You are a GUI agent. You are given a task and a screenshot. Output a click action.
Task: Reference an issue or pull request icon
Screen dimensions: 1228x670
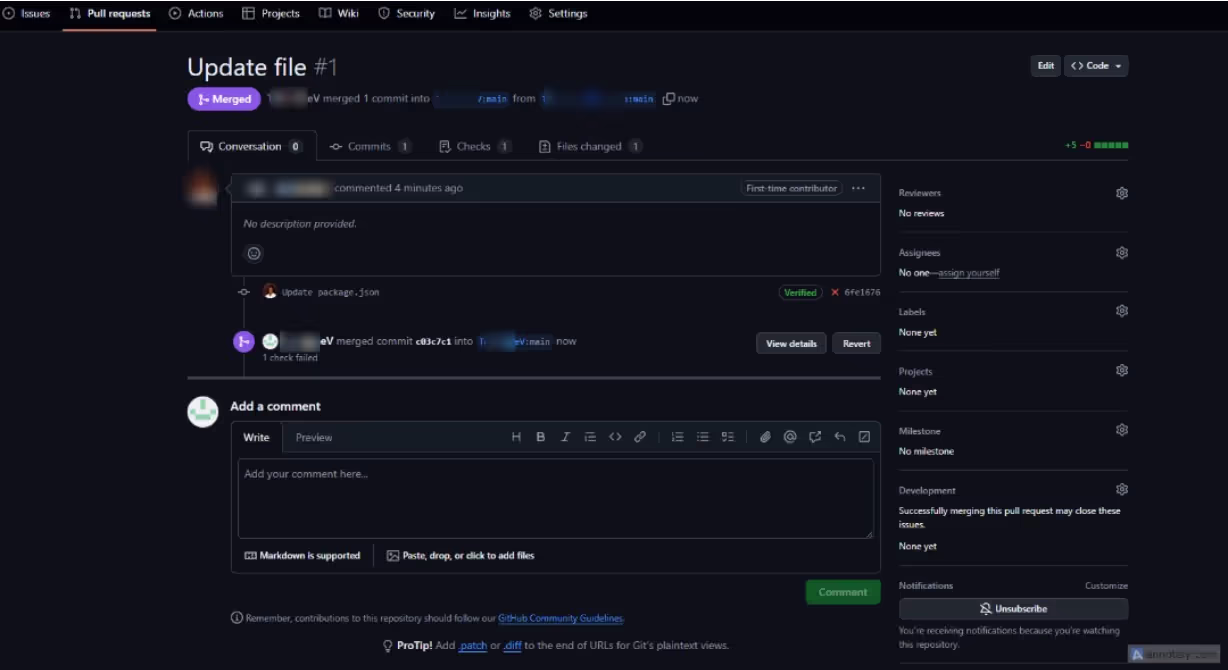click(815, 437)
